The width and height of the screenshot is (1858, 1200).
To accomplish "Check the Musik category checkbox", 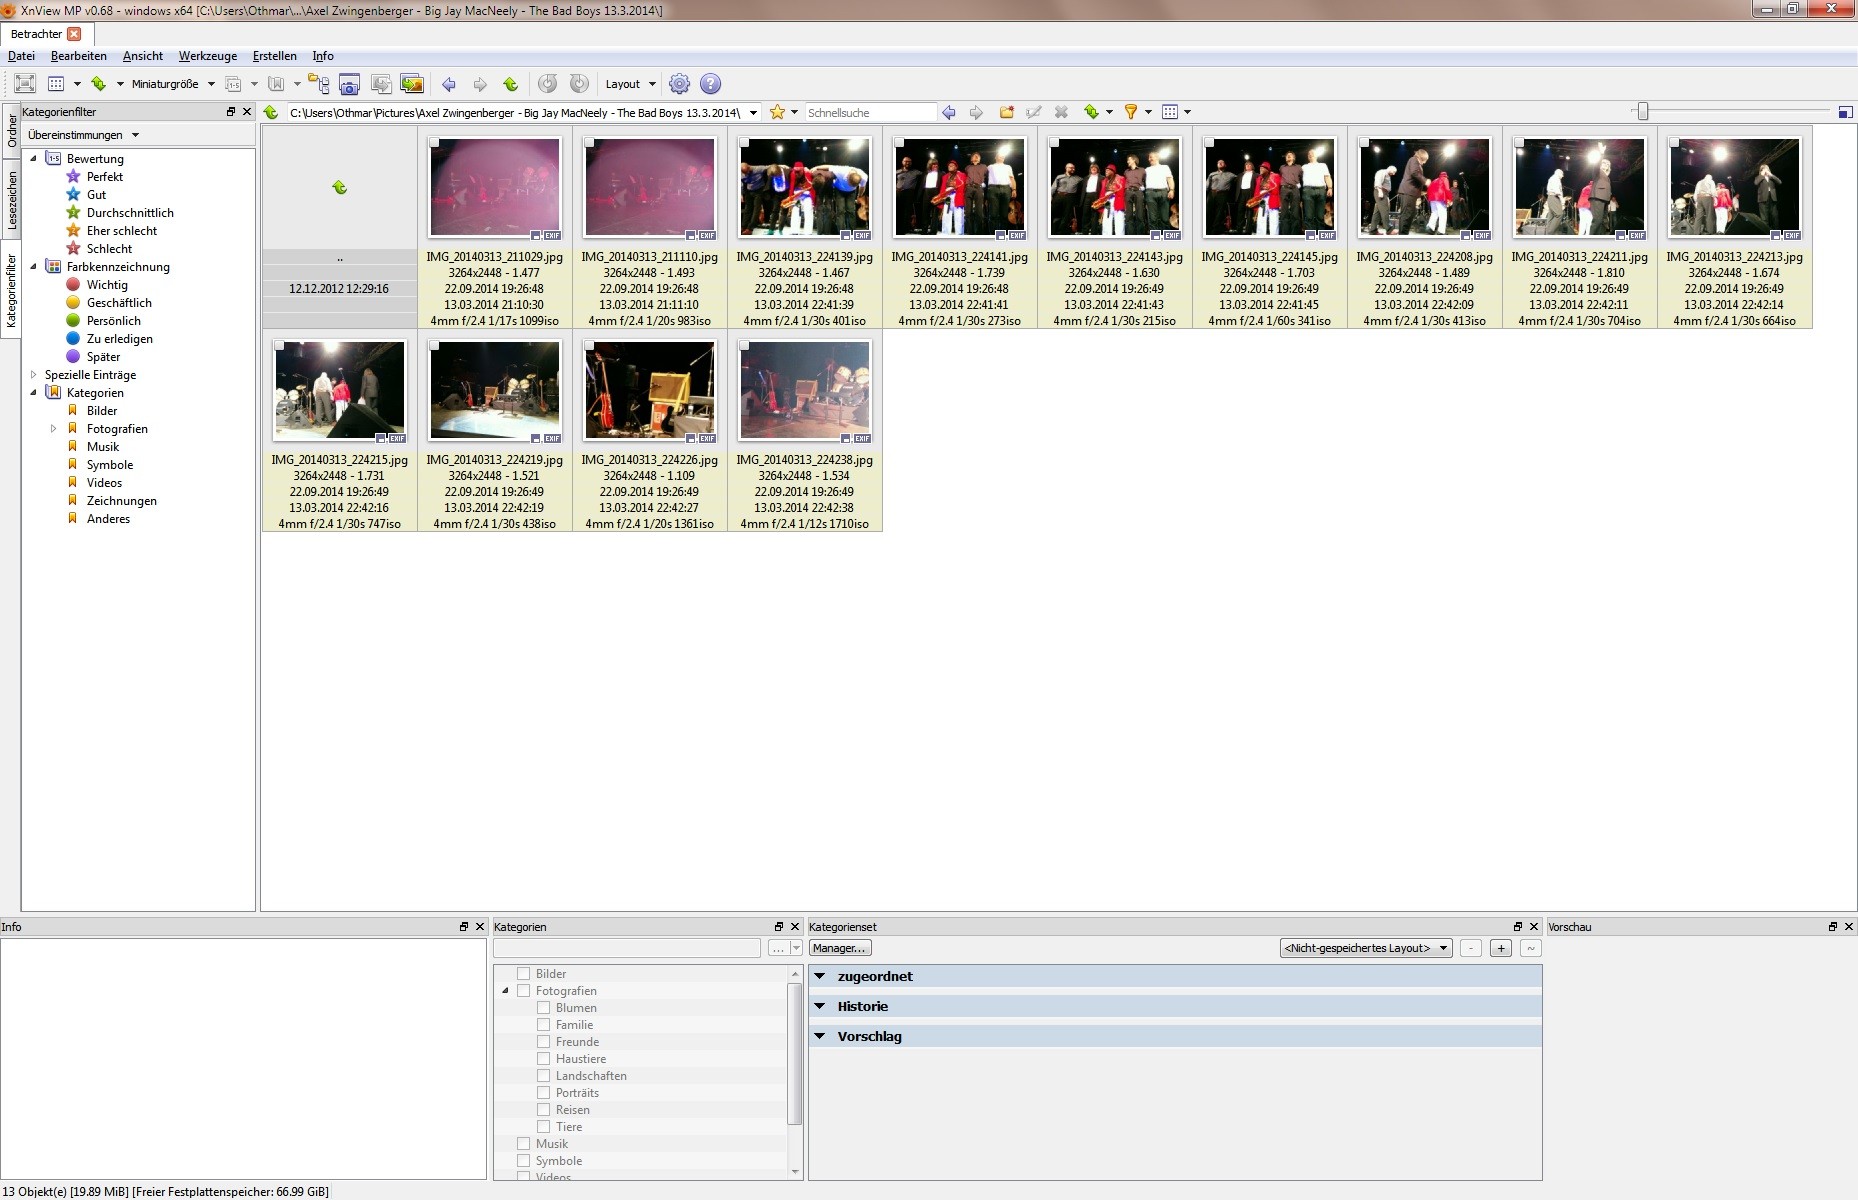I will click(523, 1144).
